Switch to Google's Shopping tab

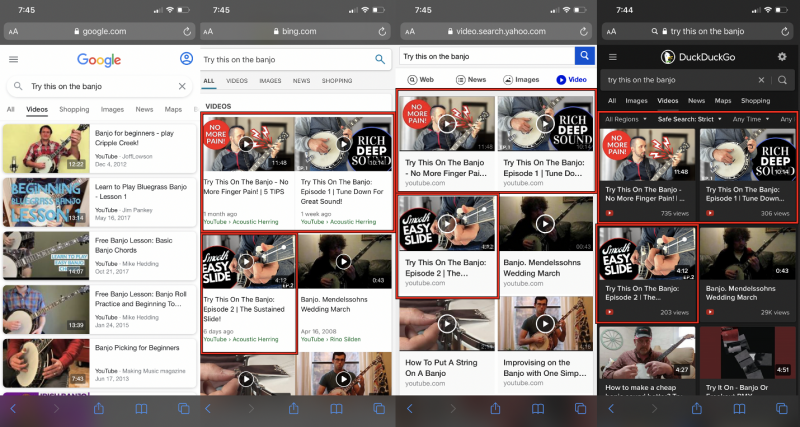[x=74, y=109]
